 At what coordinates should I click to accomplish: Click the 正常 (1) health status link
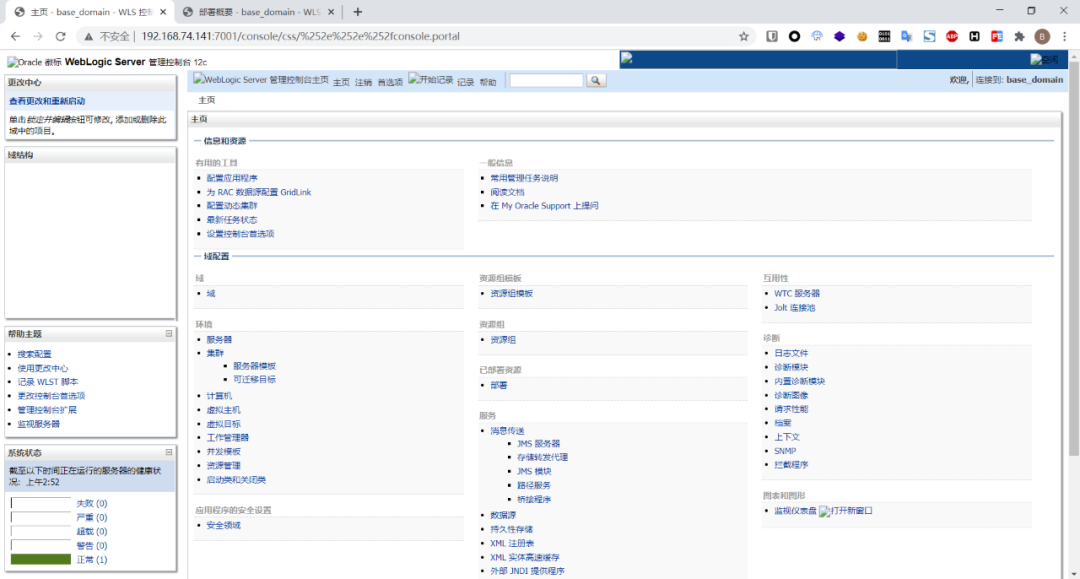tap(92, 560)
